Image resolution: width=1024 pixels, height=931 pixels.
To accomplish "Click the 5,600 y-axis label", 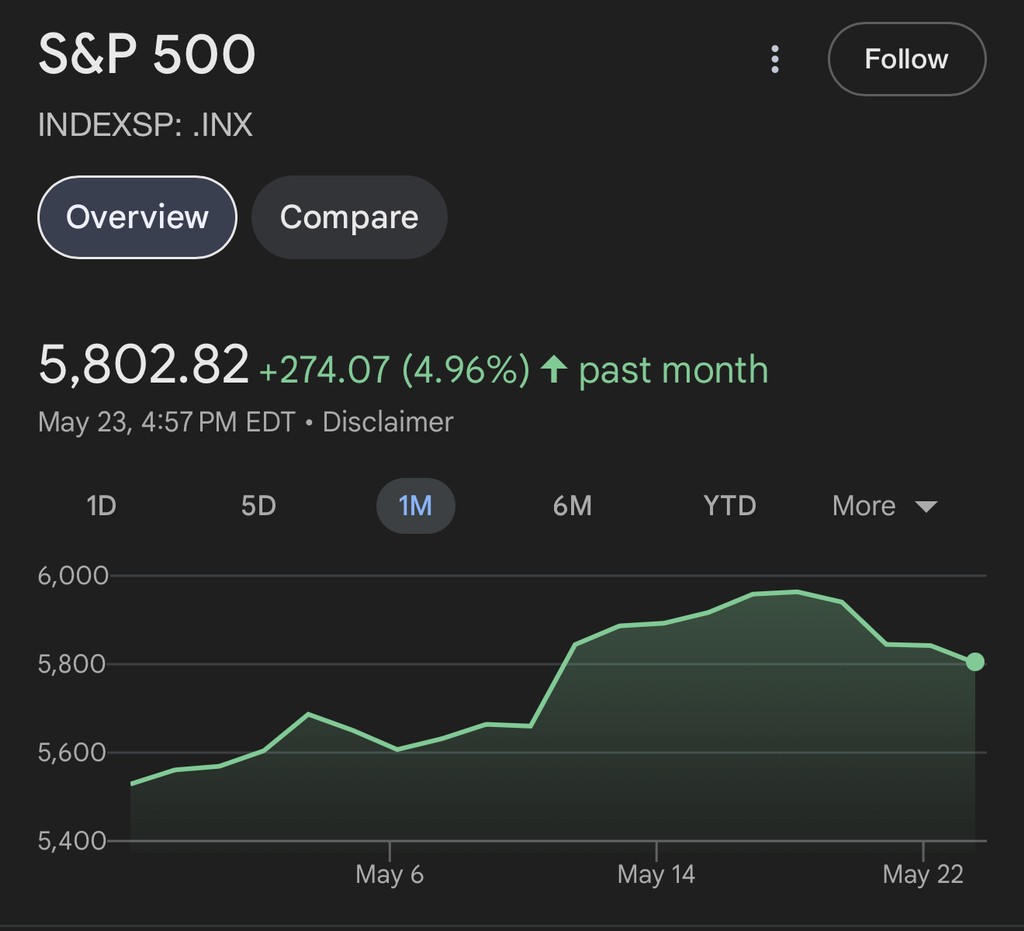I will [x=72, y=753].
